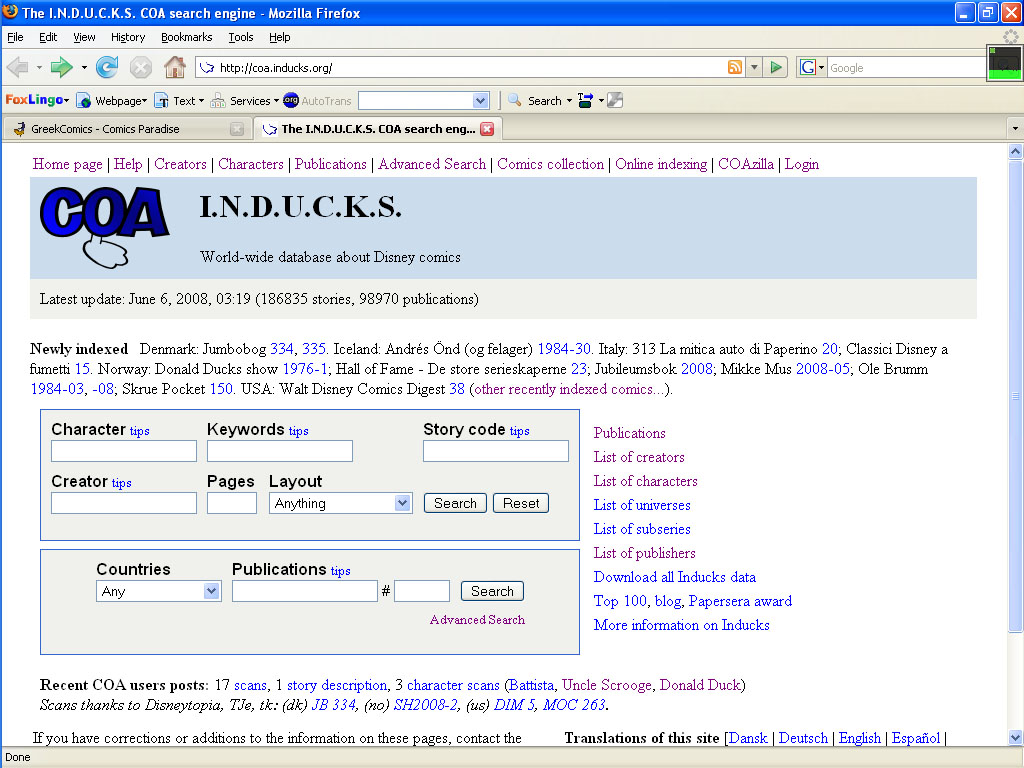Expand the address bar URL history dropdown
This screenshot has width=1024, height=768.
coord(754,67)
